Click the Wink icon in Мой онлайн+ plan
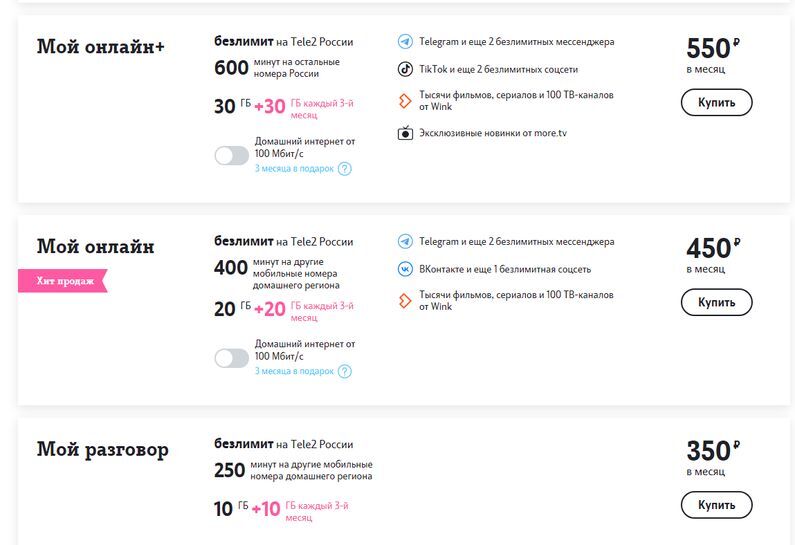The width and height of the screenshot is (795, 545). coord(405,100)
